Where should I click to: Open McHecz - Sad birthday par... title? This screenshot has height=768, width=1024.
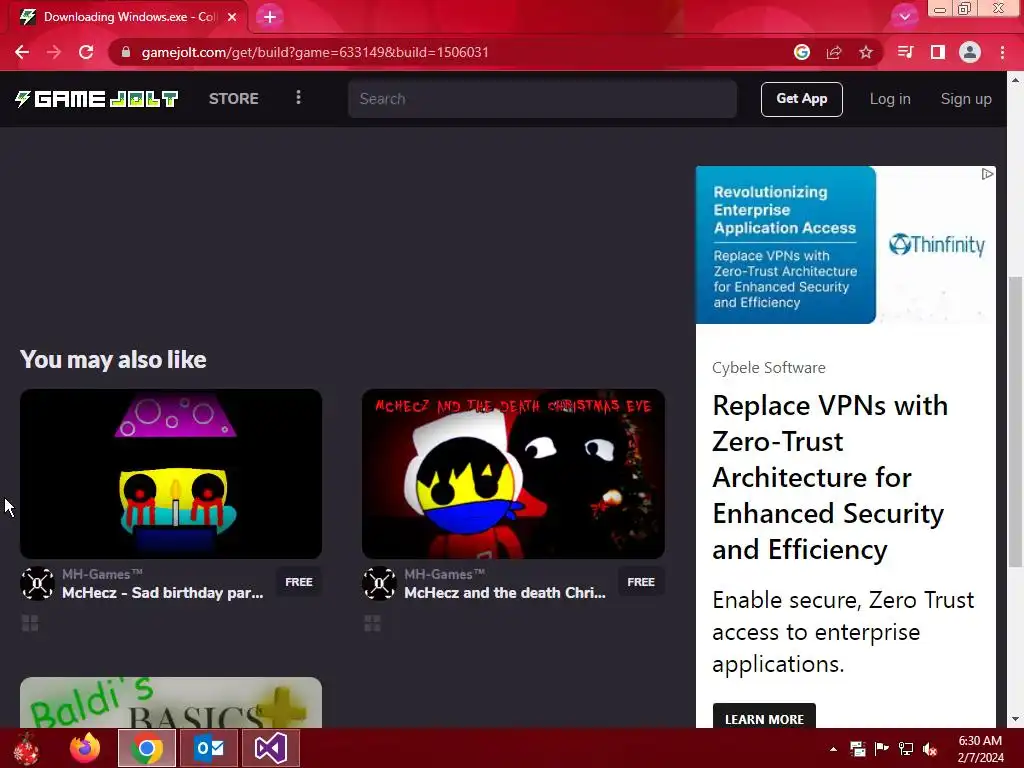coord(163,593)
